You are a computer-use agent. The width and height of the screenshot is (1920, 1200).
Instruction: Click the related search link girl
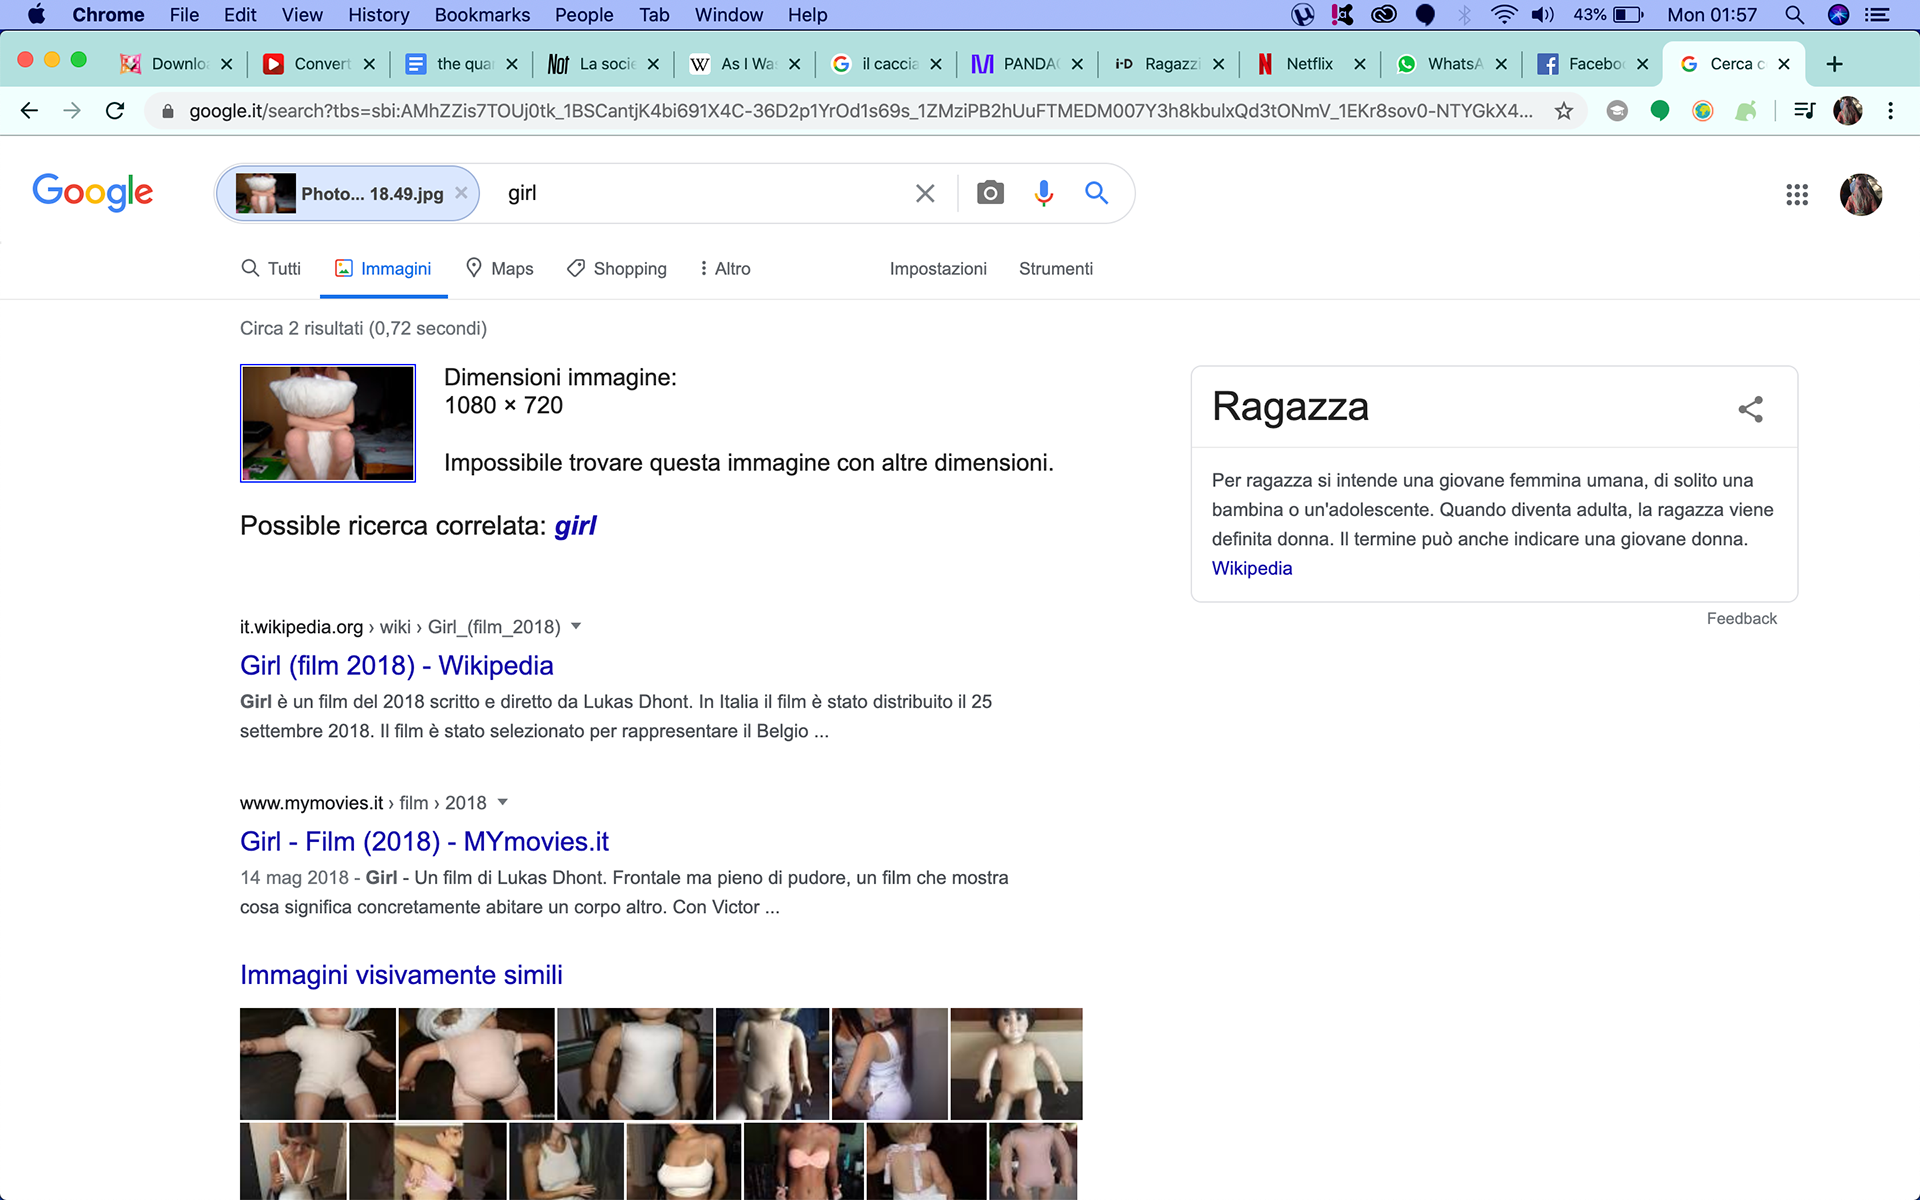pos(575,526)
